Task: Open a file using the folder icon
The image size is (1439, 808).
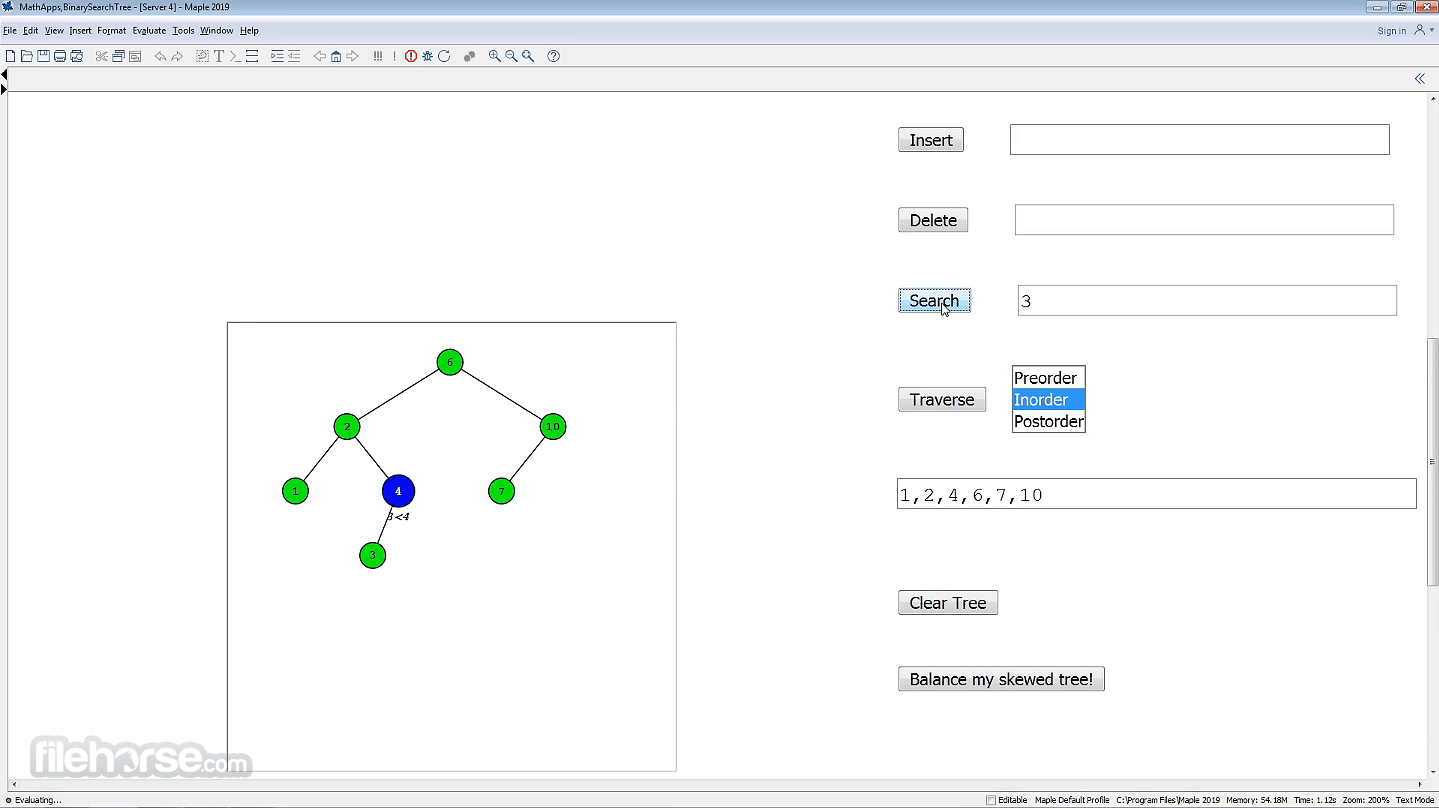Action: [27, 56]
